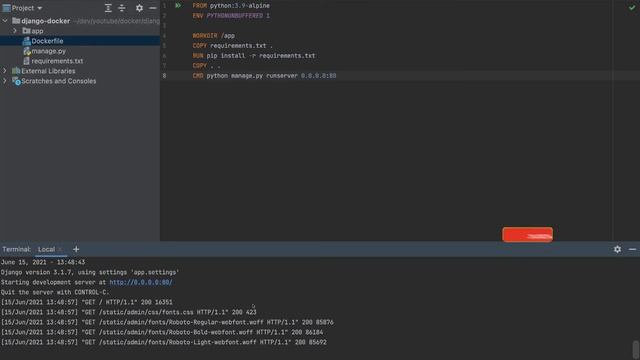Click the Quit the server with CONTROL-C line
This screenshot has height=360, width=640.
click(55, 292)
